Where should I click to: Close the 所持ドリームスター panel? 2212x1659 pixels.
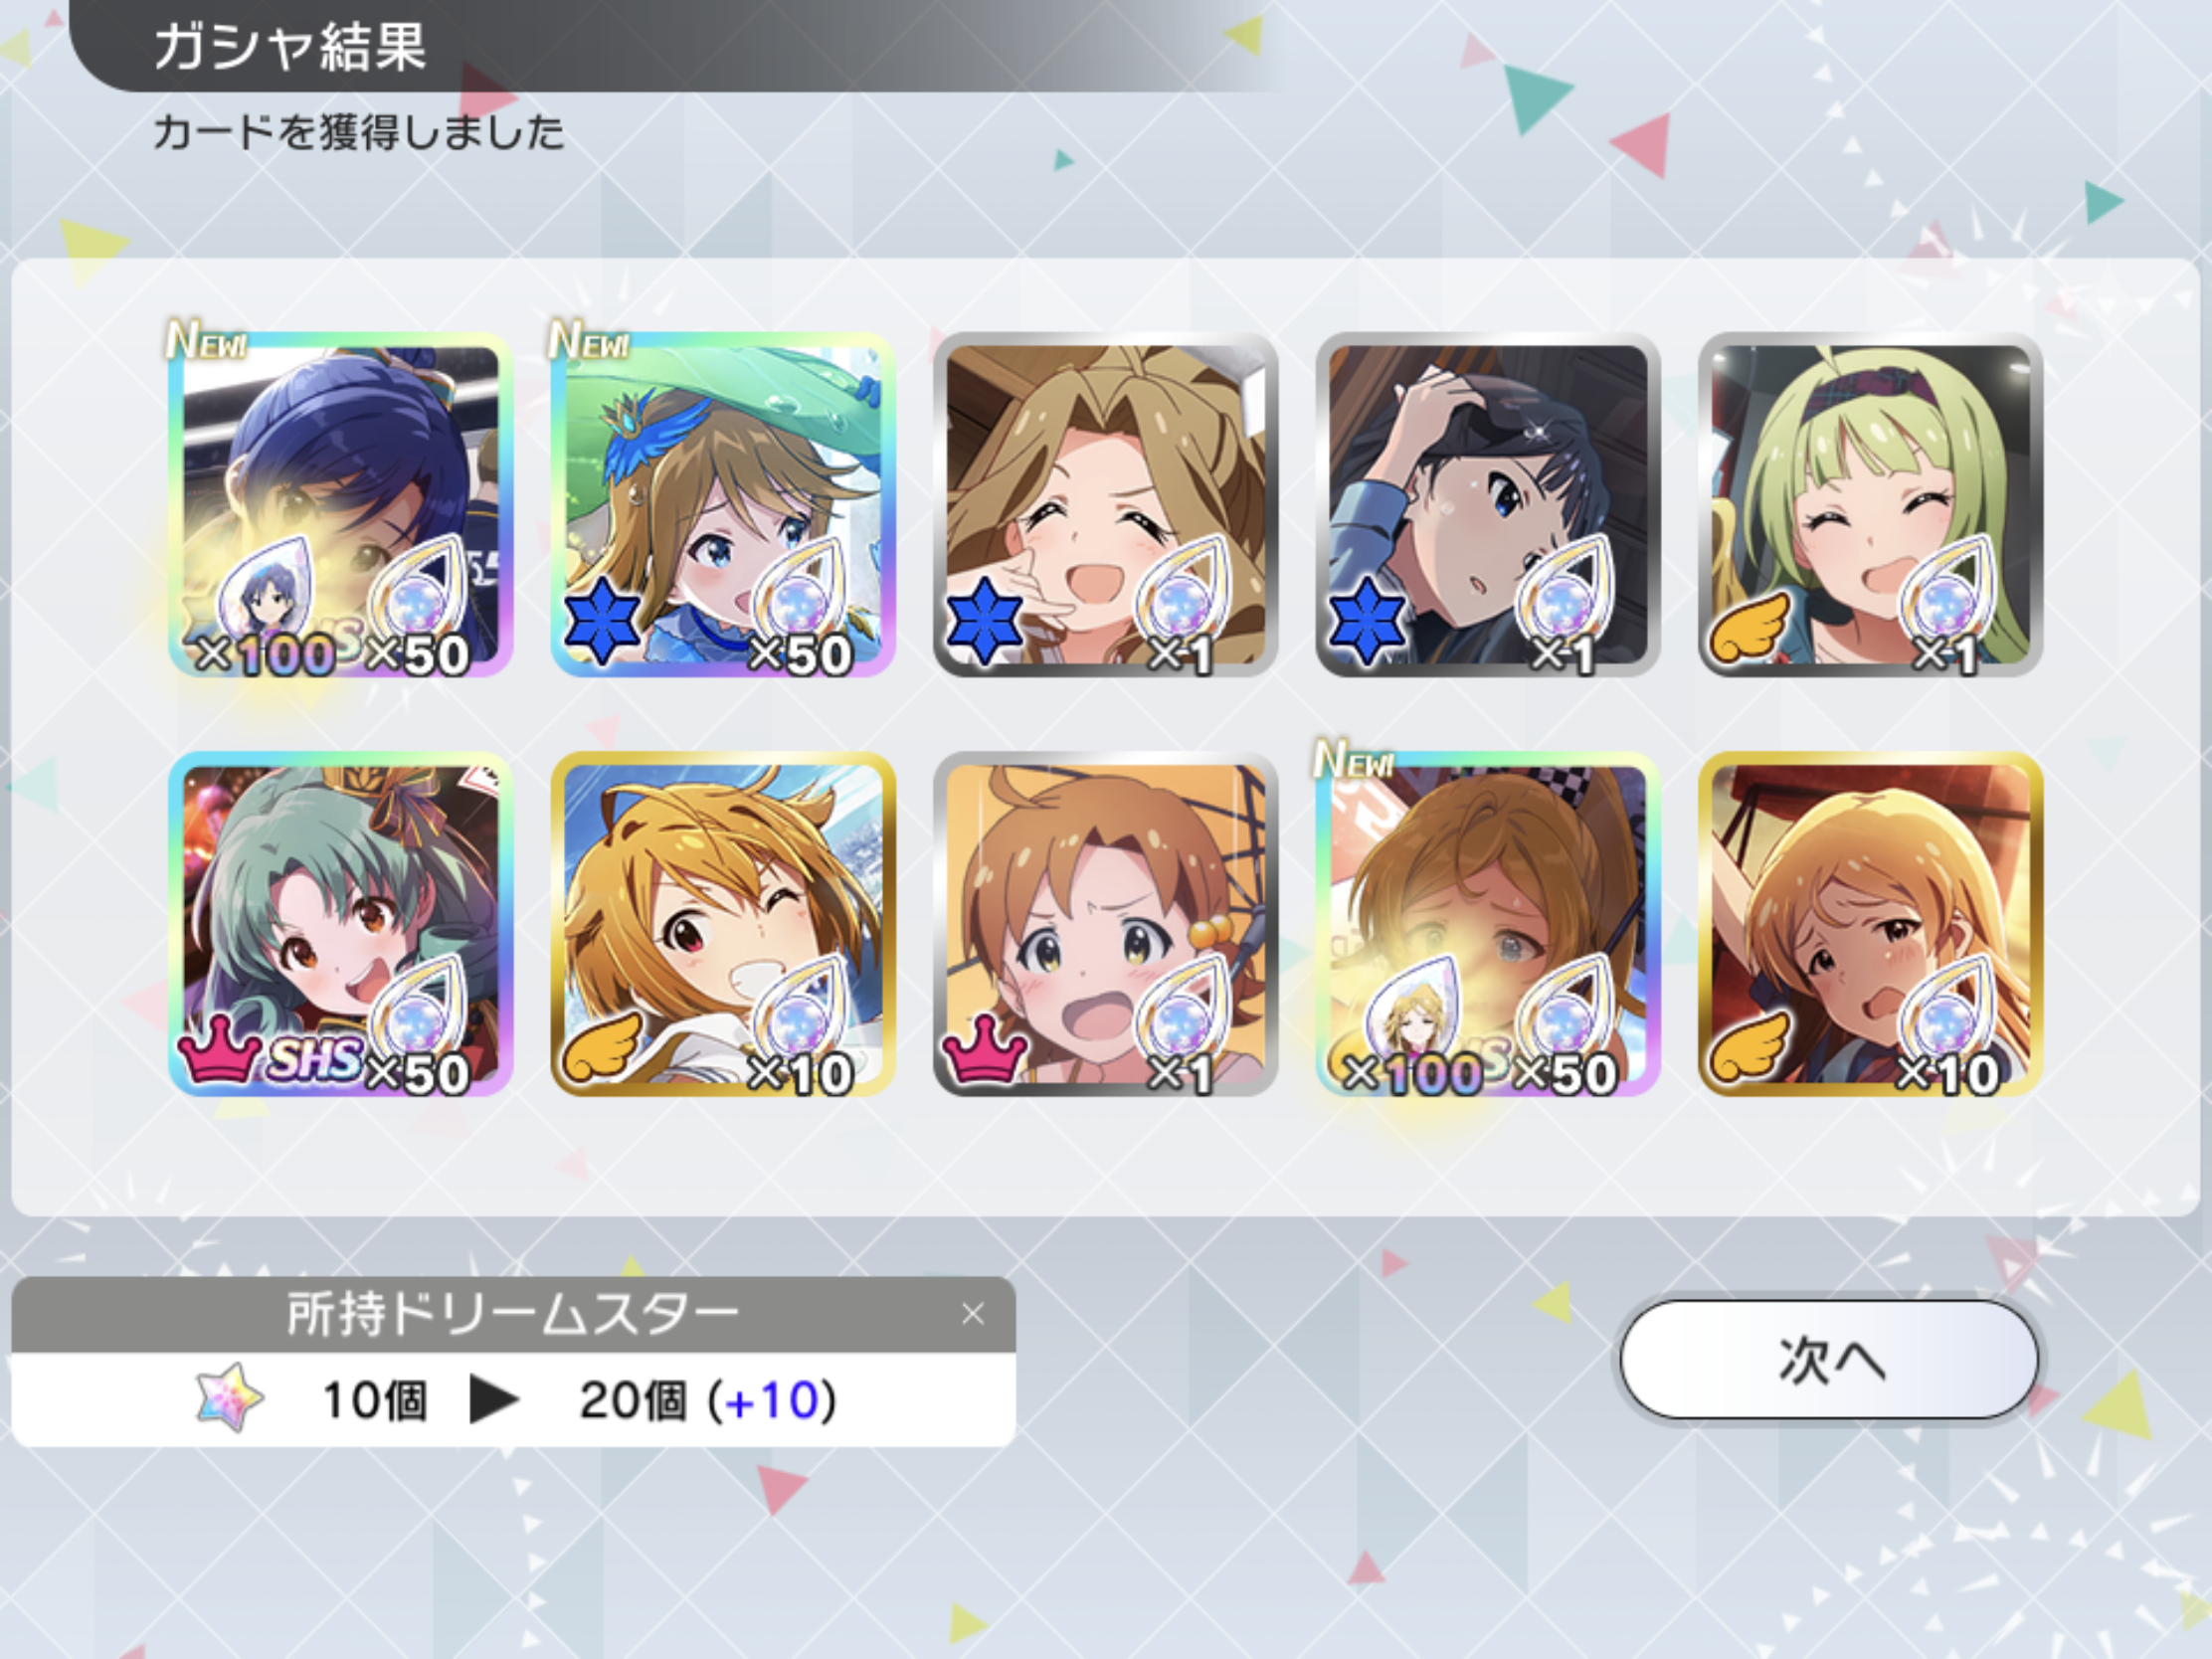(x=973, y=1313)
